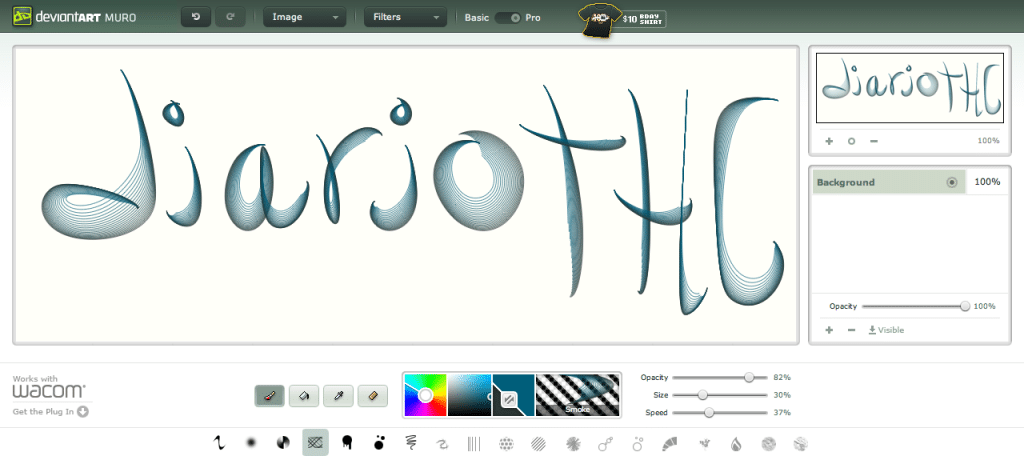The height and width of the screenshot is (456, 1024).
Task: Undo the last stroke
Action: (x=196, y=17)
